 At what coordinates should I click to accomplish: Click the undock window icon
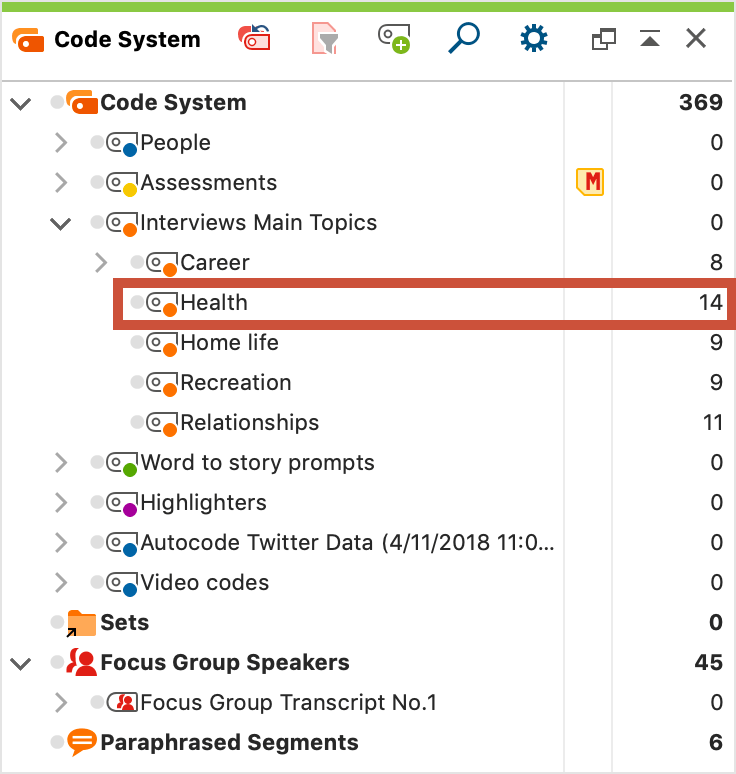coord(603,39)
